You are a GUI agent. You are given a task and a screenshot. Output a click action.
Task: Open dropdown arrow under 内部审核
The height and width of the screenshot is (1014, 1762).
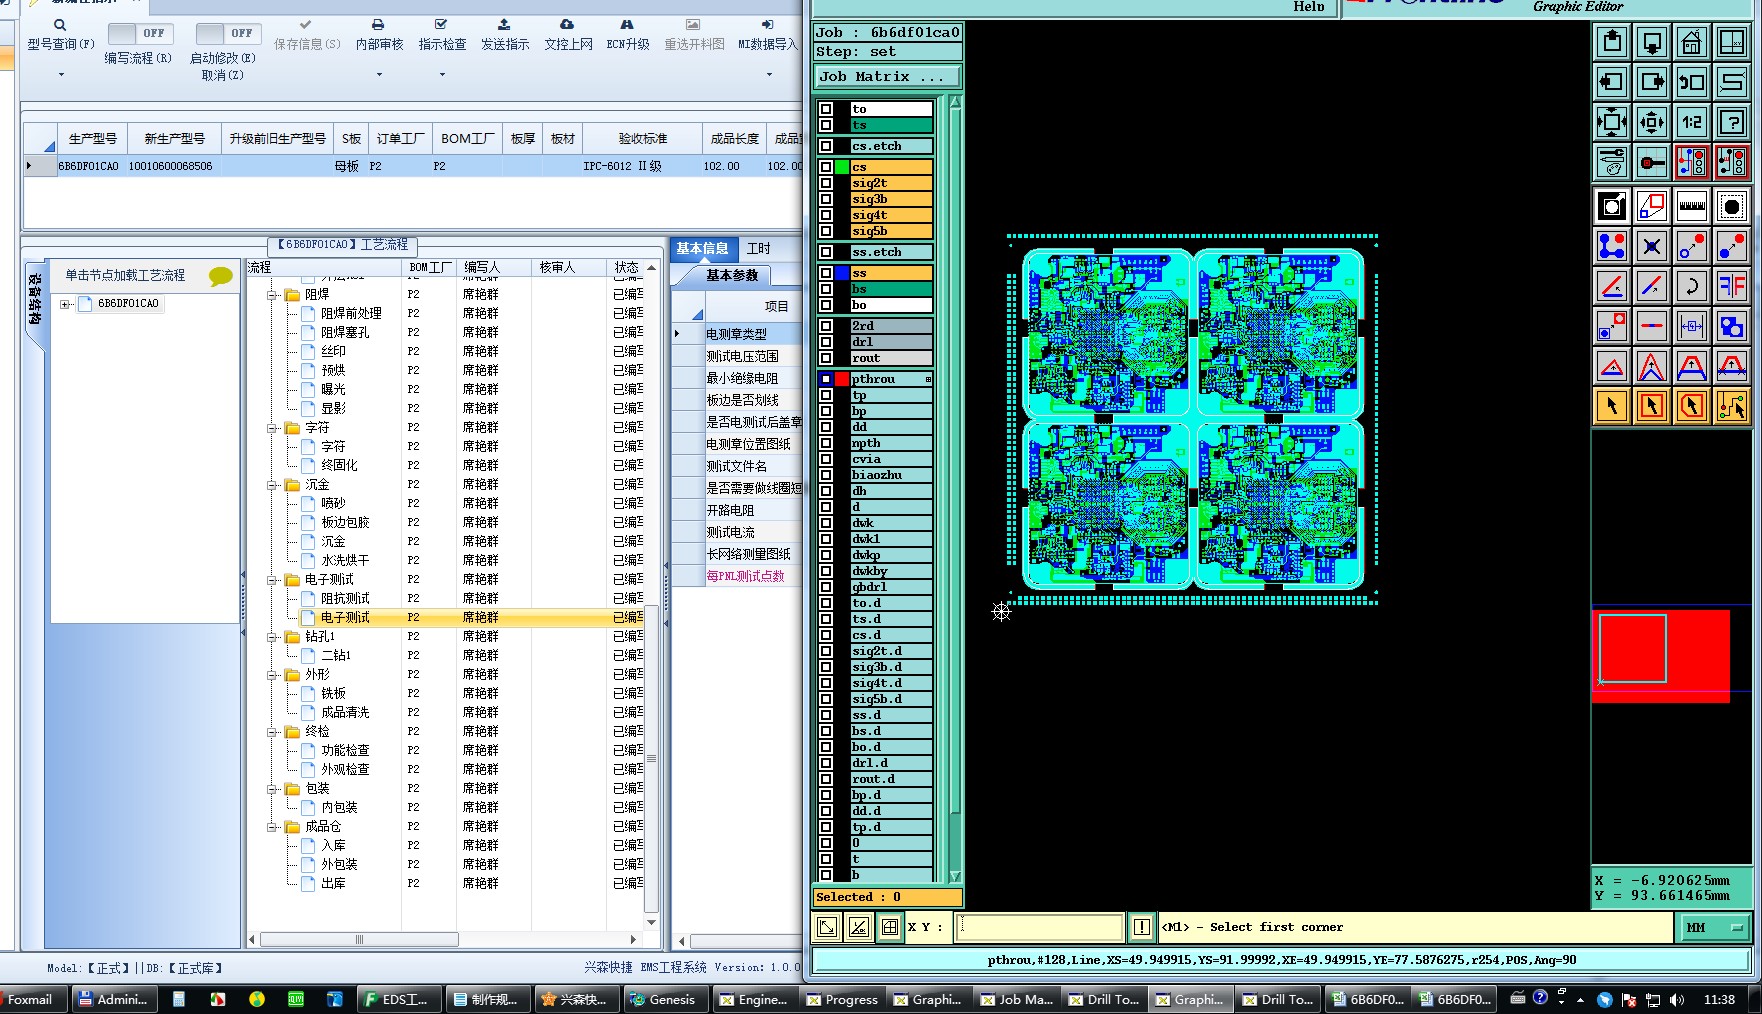pos(379,75)
